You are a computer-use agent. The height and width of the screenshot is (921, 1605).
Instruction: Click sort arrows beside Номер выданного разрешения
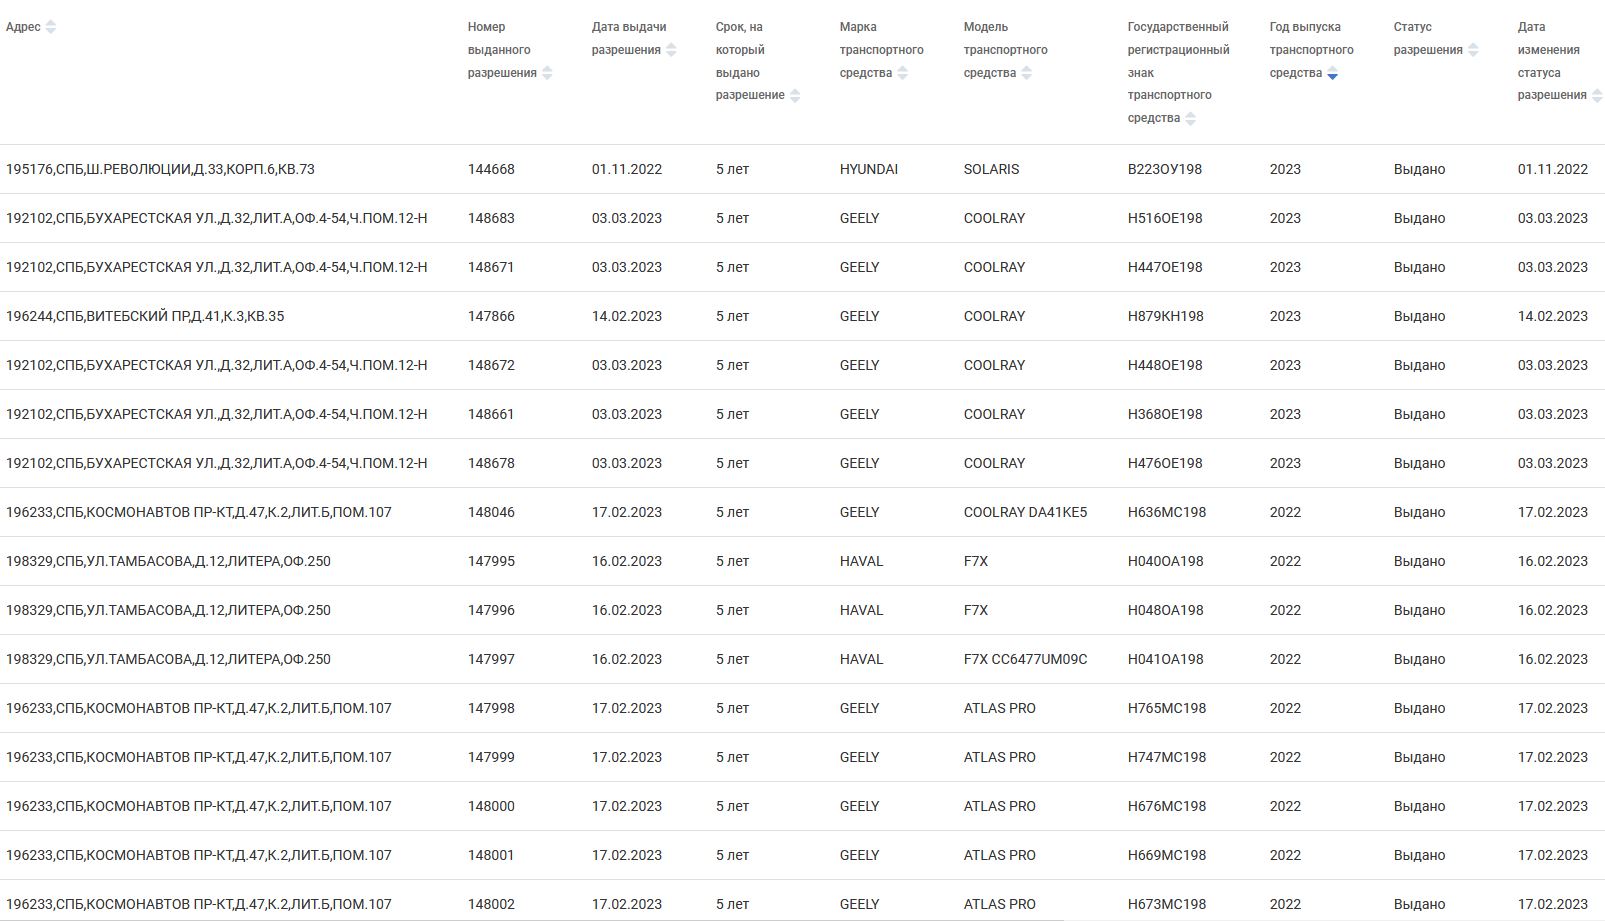tap(547, 73)
